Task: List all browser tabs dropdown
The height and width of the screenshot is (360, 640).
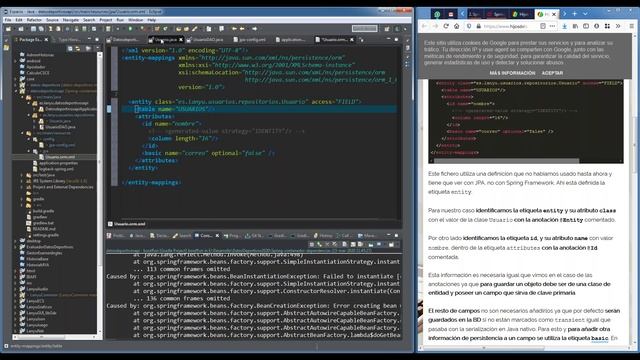Action: (x=585, y=14)
